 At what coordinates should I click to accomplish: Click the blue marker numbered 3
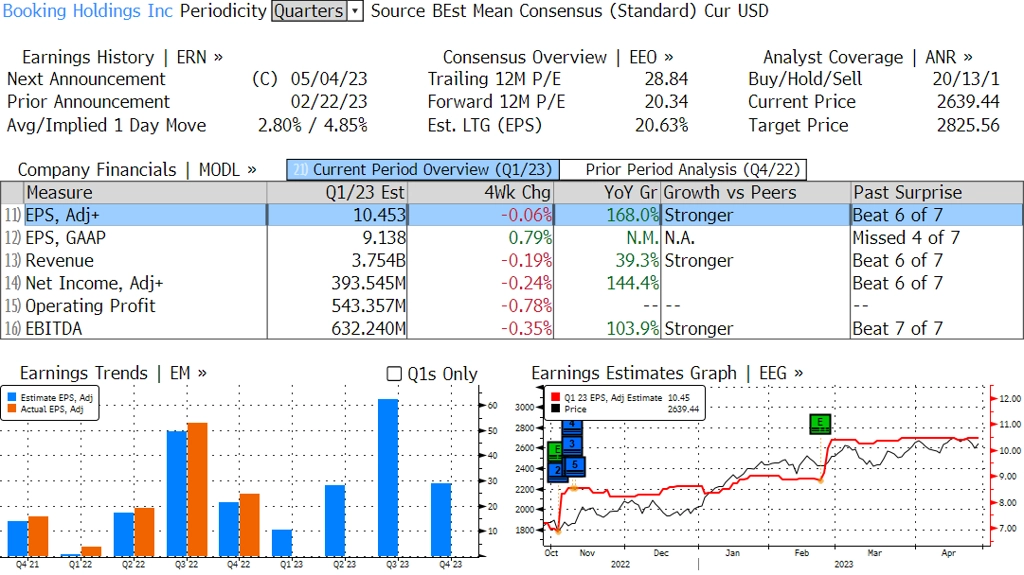coord(571,444)
